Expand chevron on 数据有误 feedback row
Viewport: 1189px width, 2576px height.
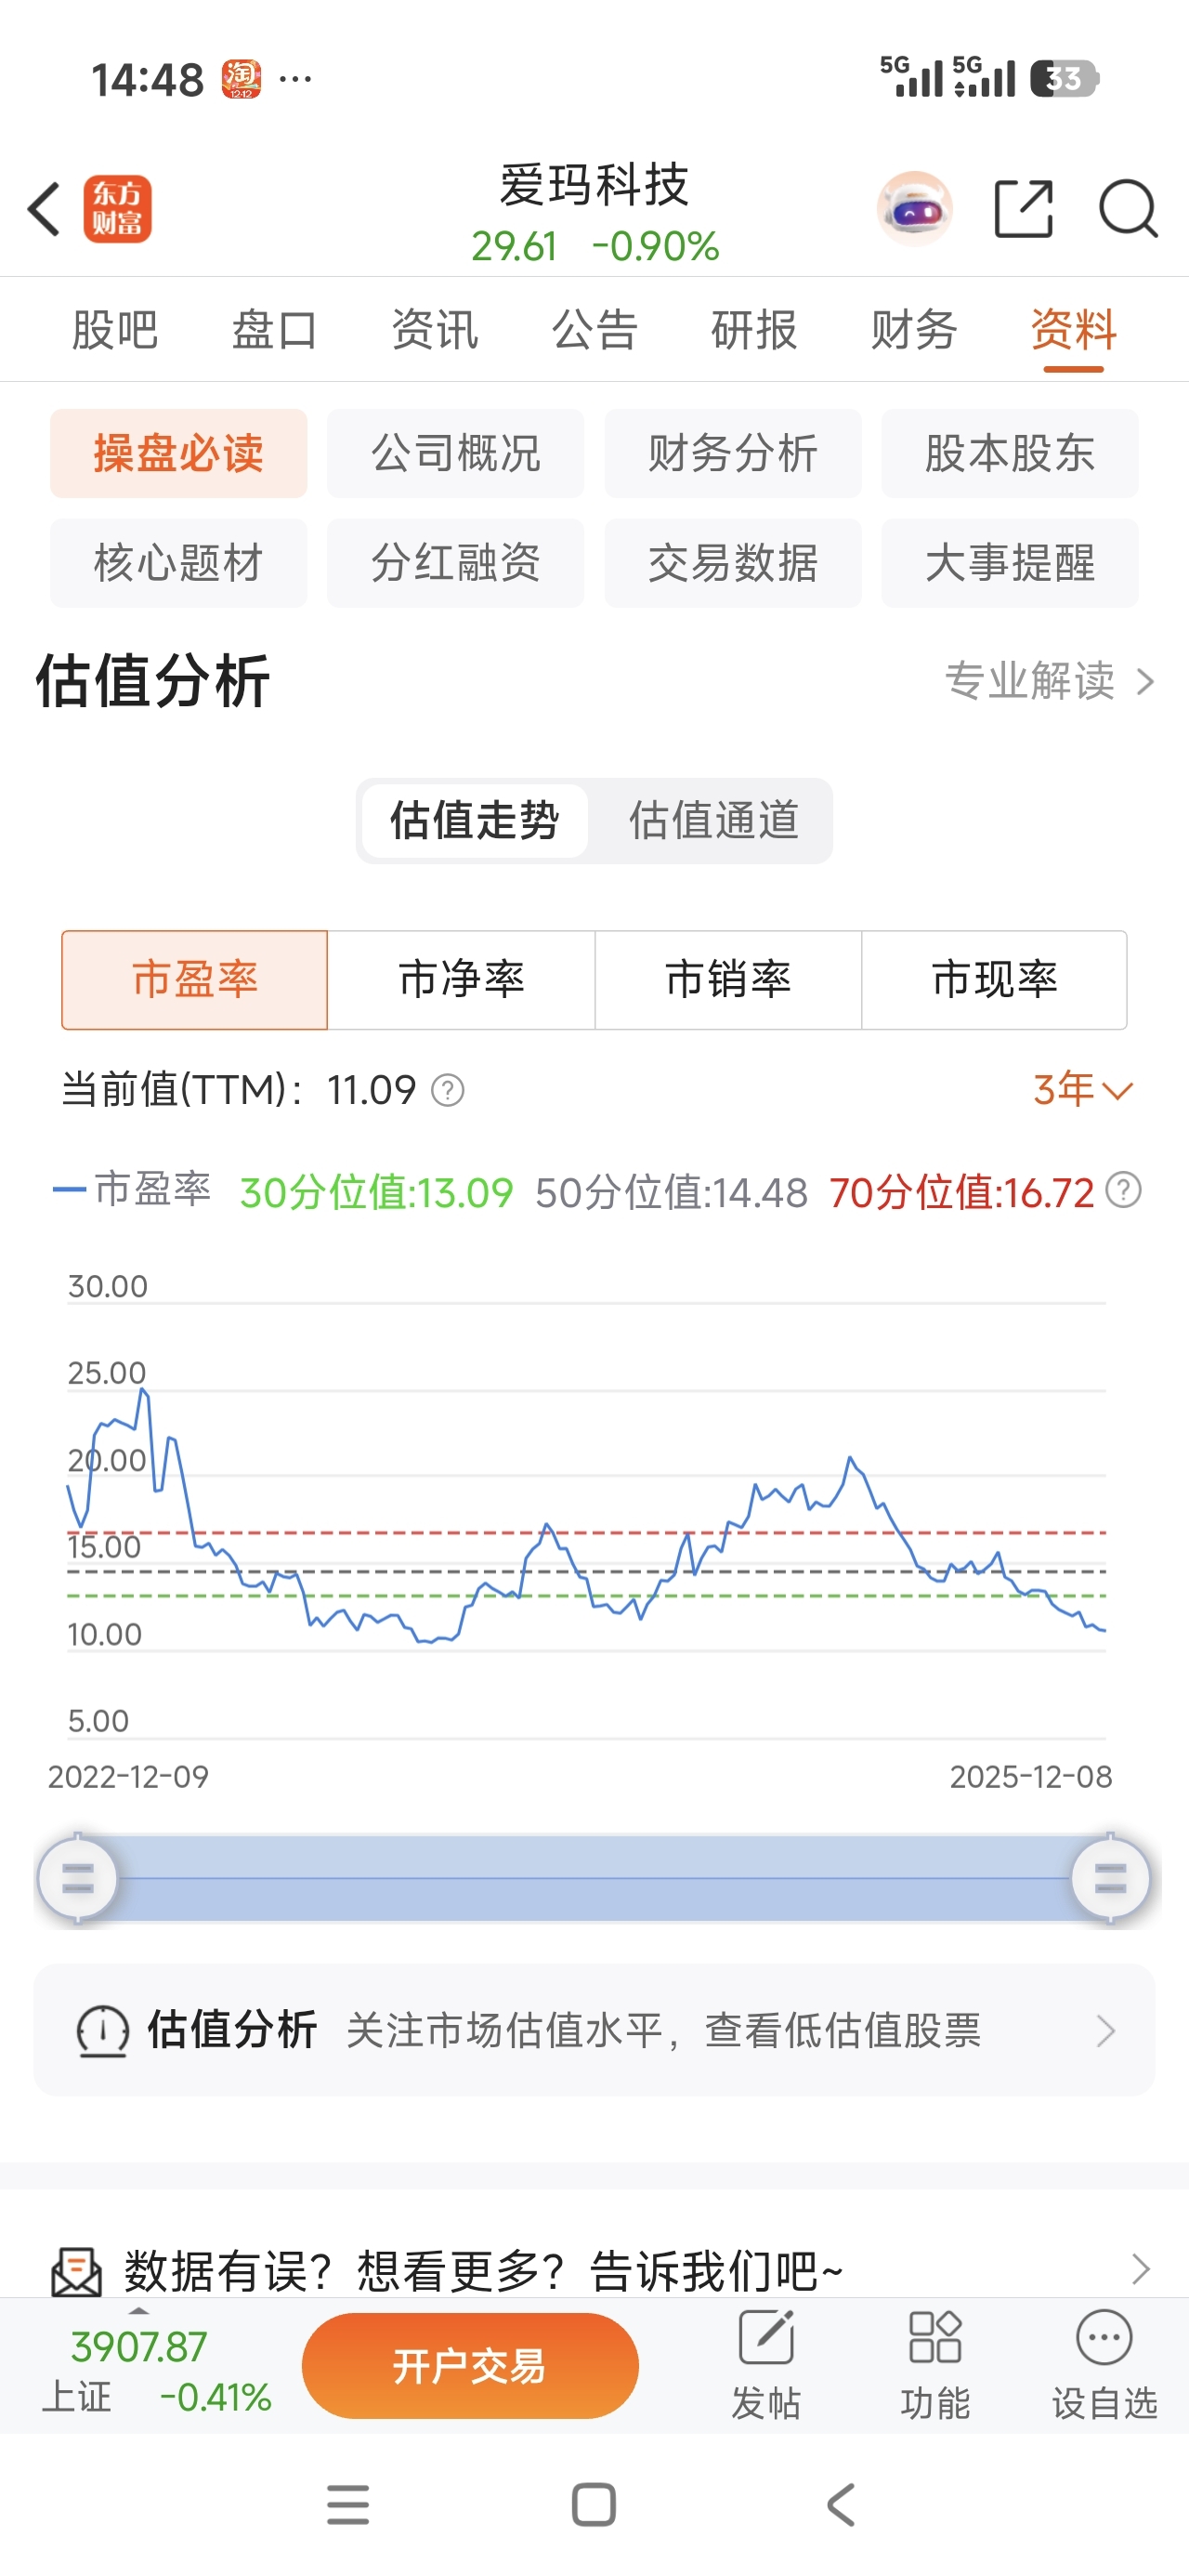(x=1140, y=2270)
